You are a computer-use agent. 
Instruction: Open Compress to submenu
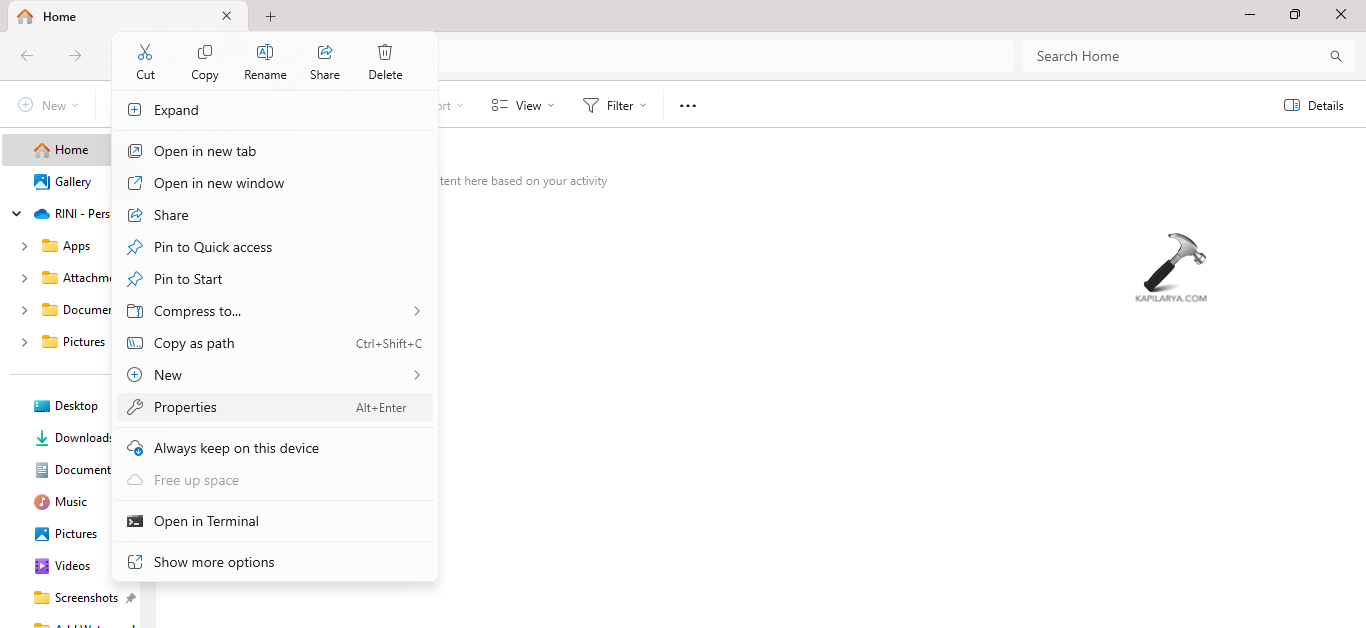[274, 311]
